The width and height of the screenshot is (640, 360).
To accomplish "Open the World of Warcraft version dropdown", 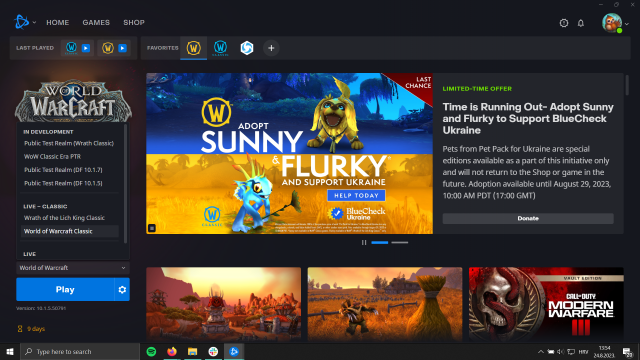I will click(x=73, y=268).
